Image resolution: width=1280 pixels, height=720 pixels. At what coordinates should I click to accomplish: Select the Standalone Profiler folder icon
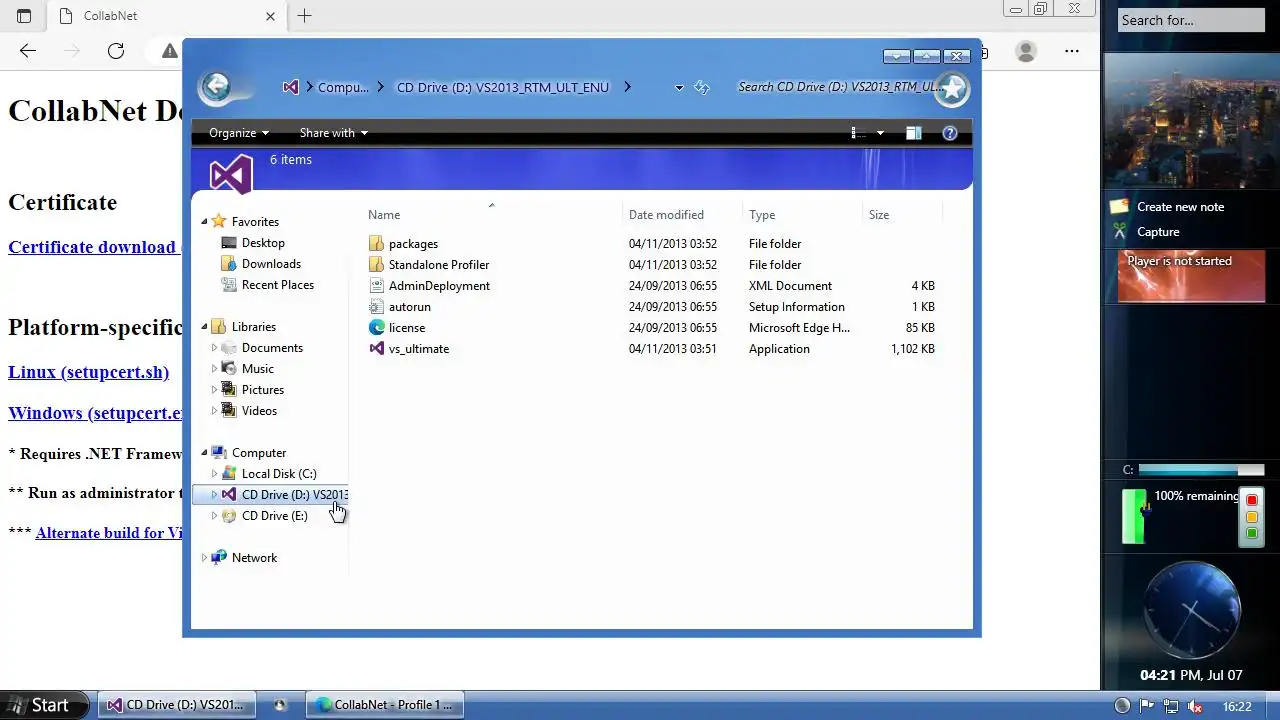[x=376, y=265]
